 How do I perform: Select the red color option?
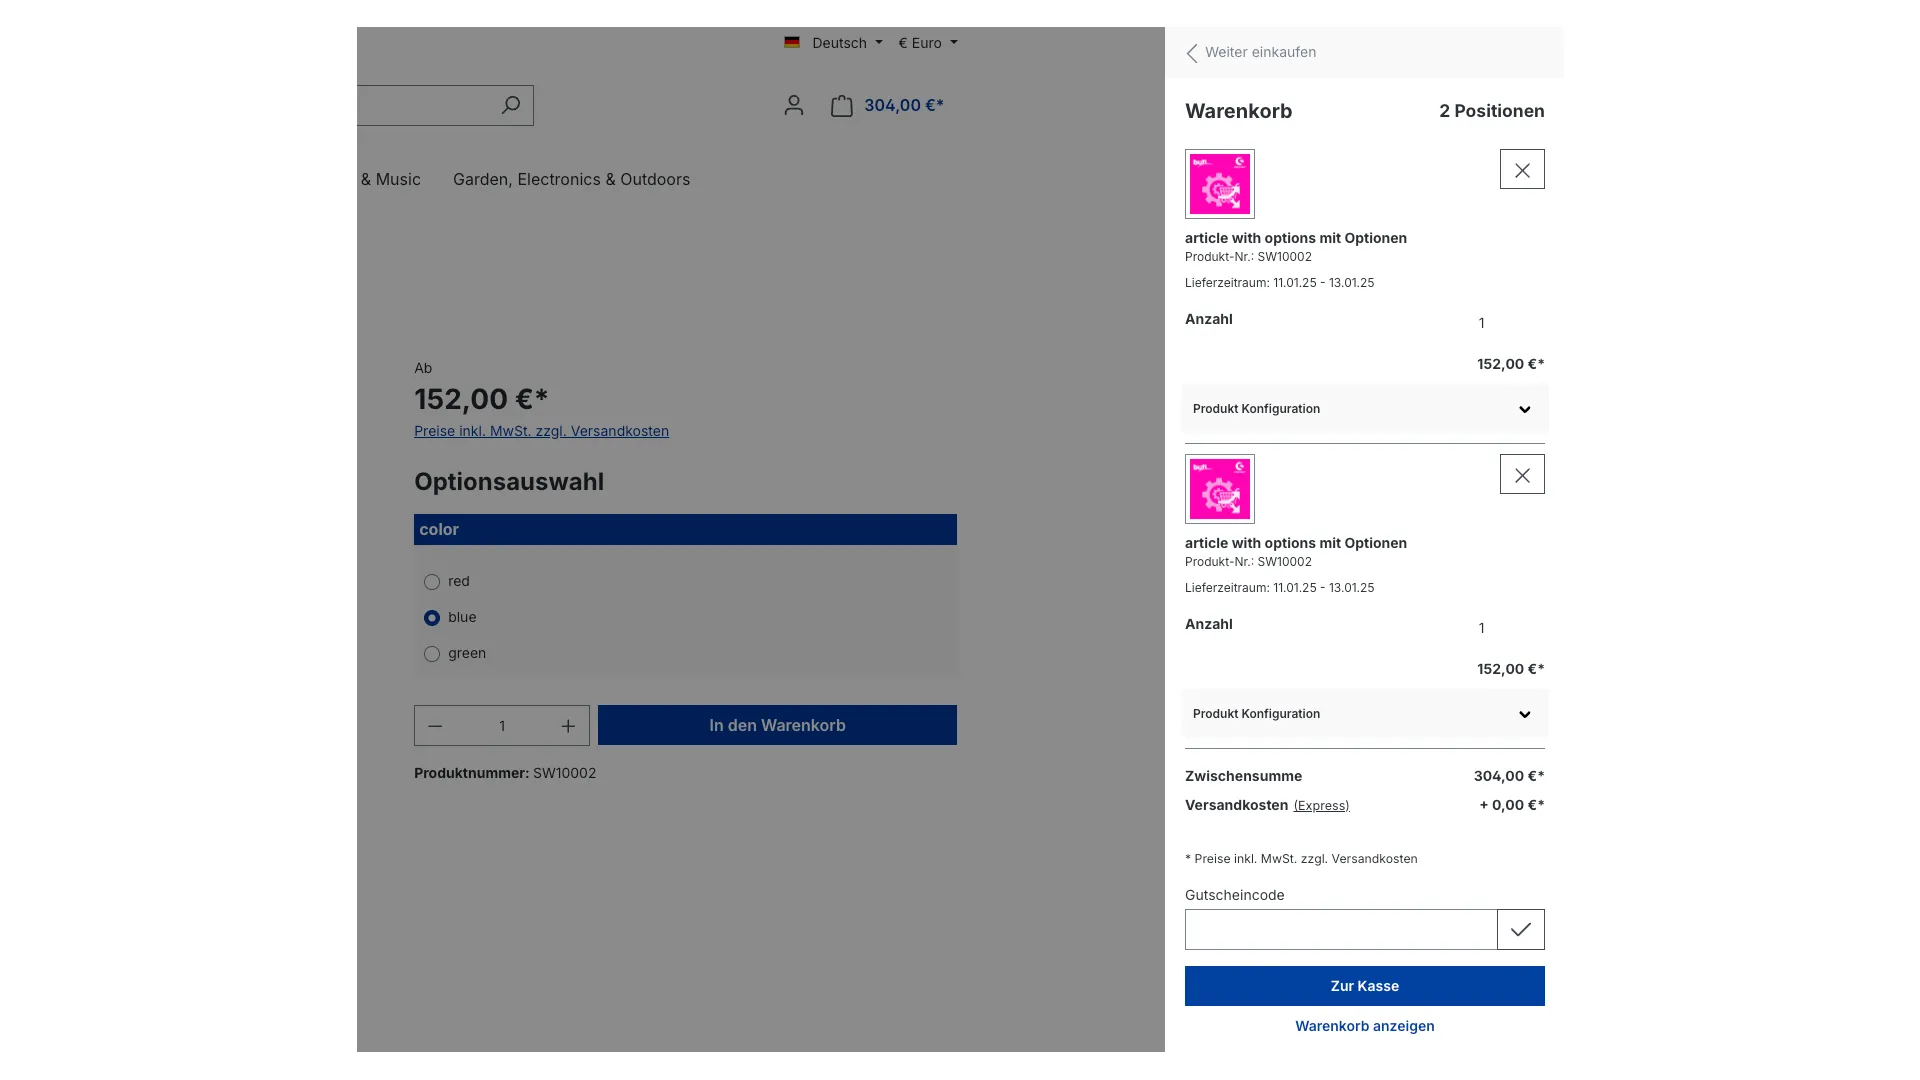tap(432, 581)
